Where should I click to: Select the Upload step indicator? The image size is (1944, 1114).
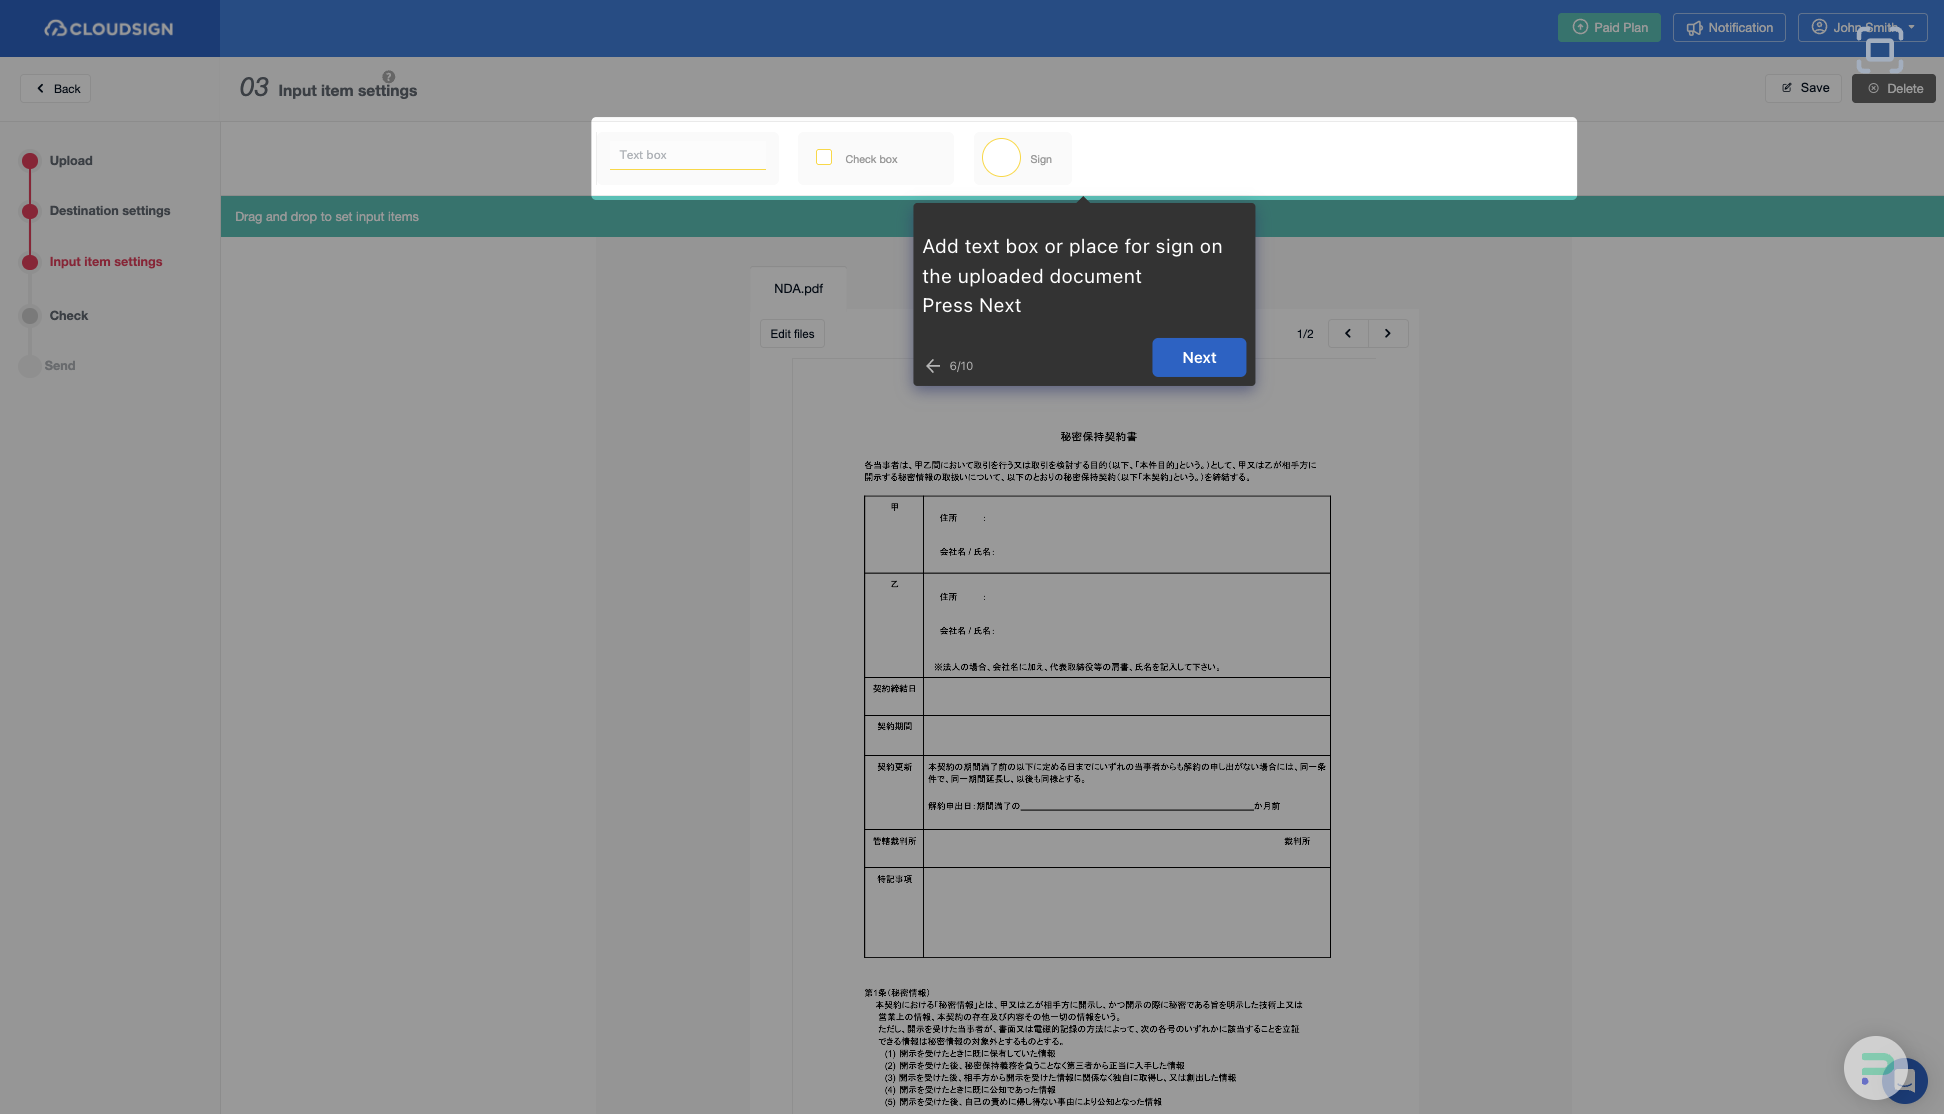(x=30, y=160)
